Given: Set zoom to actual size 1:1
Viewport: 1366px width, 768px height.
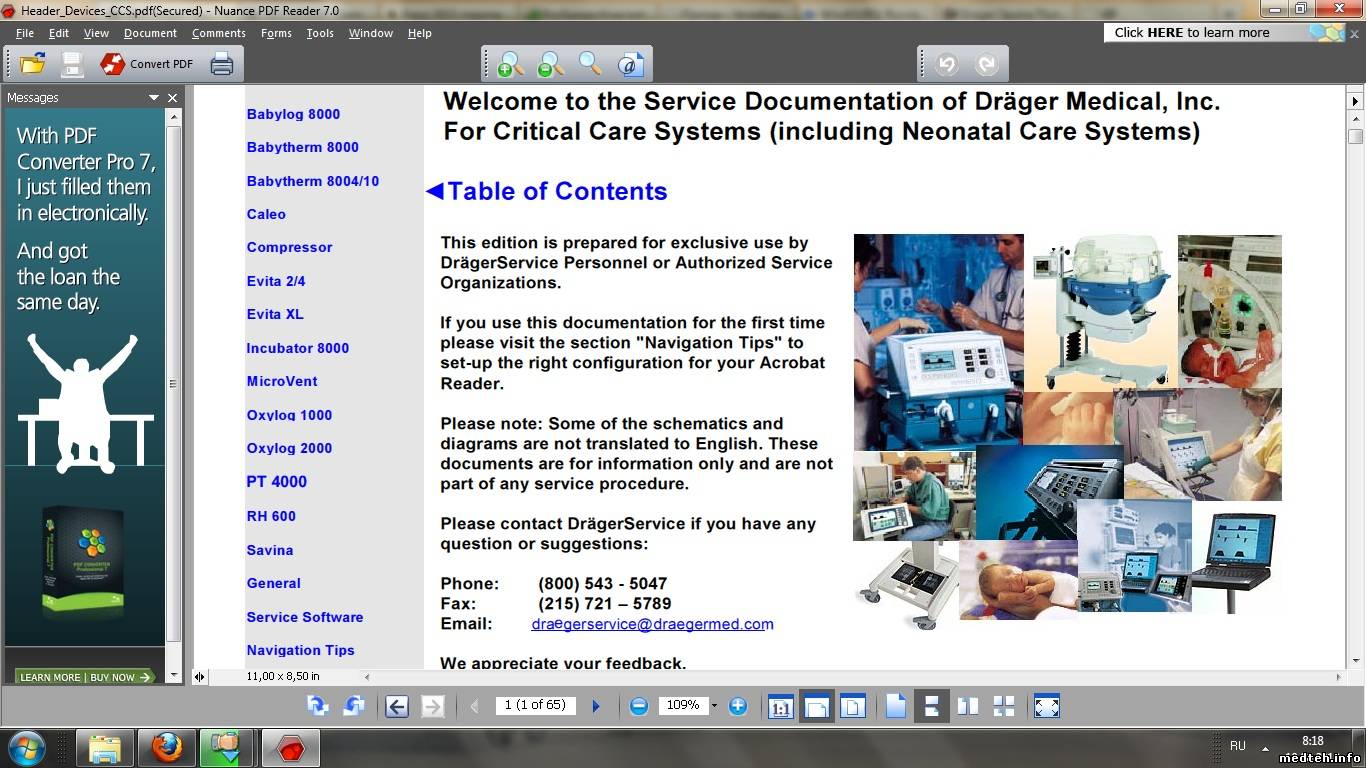Looking at the screenshot, I should tap(780, 706).
